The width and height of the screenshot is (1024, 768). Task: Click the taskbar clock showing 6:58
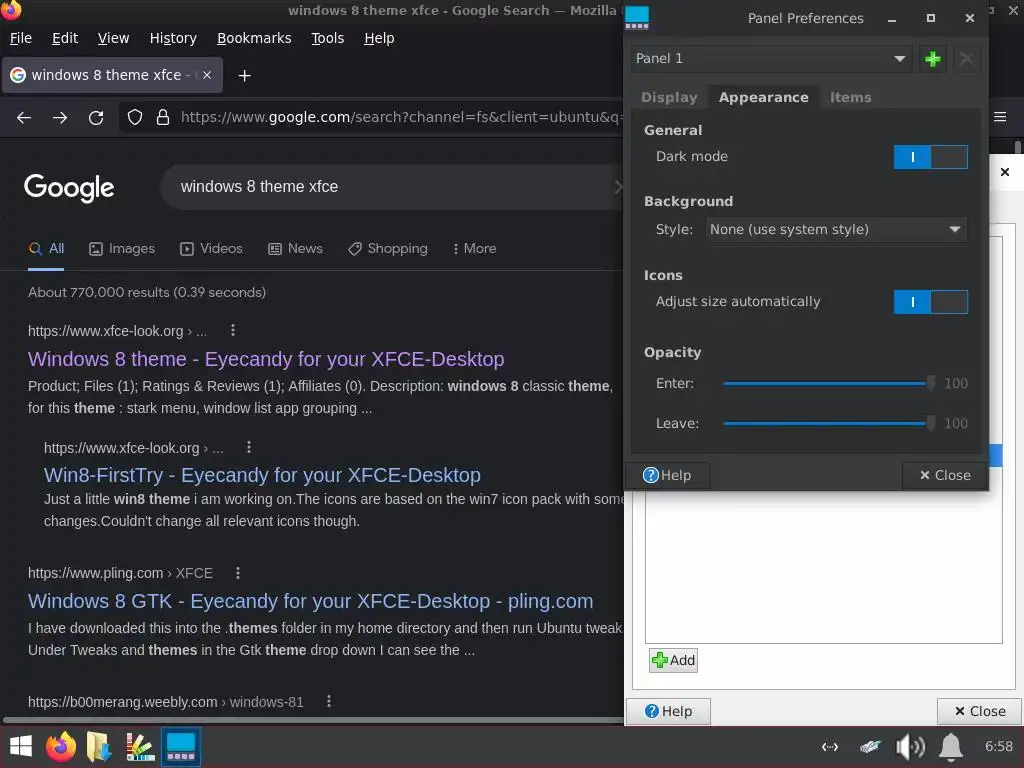click(x=999, y=746)
